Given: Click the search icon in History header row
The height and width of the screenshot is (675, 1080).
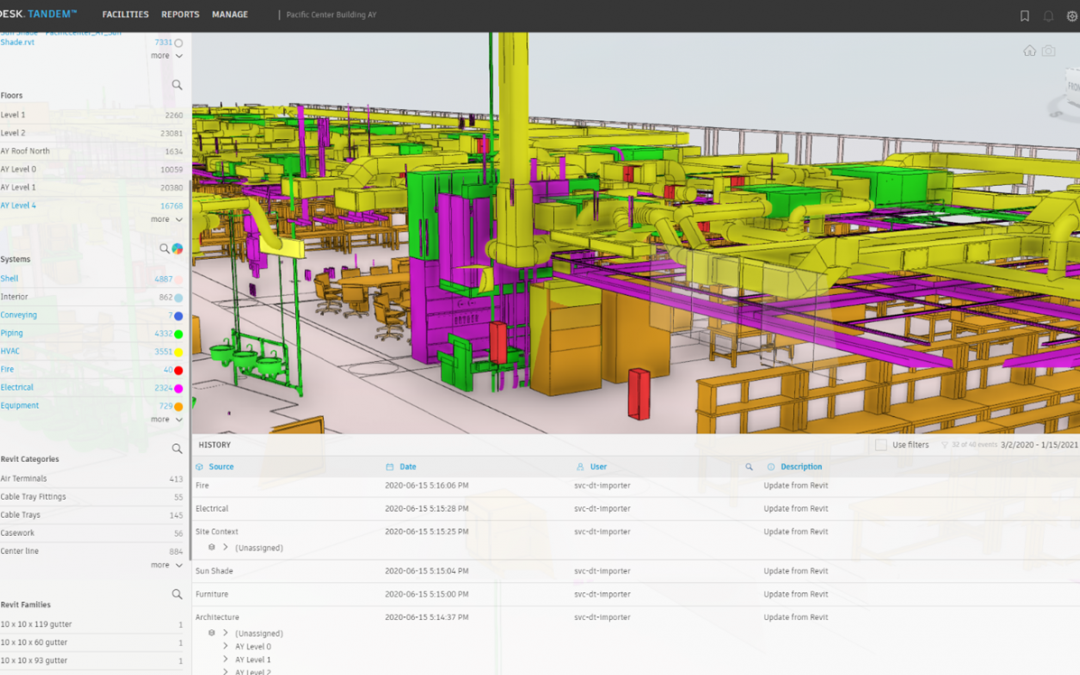Looking at the screenshot, I should 749,467.
